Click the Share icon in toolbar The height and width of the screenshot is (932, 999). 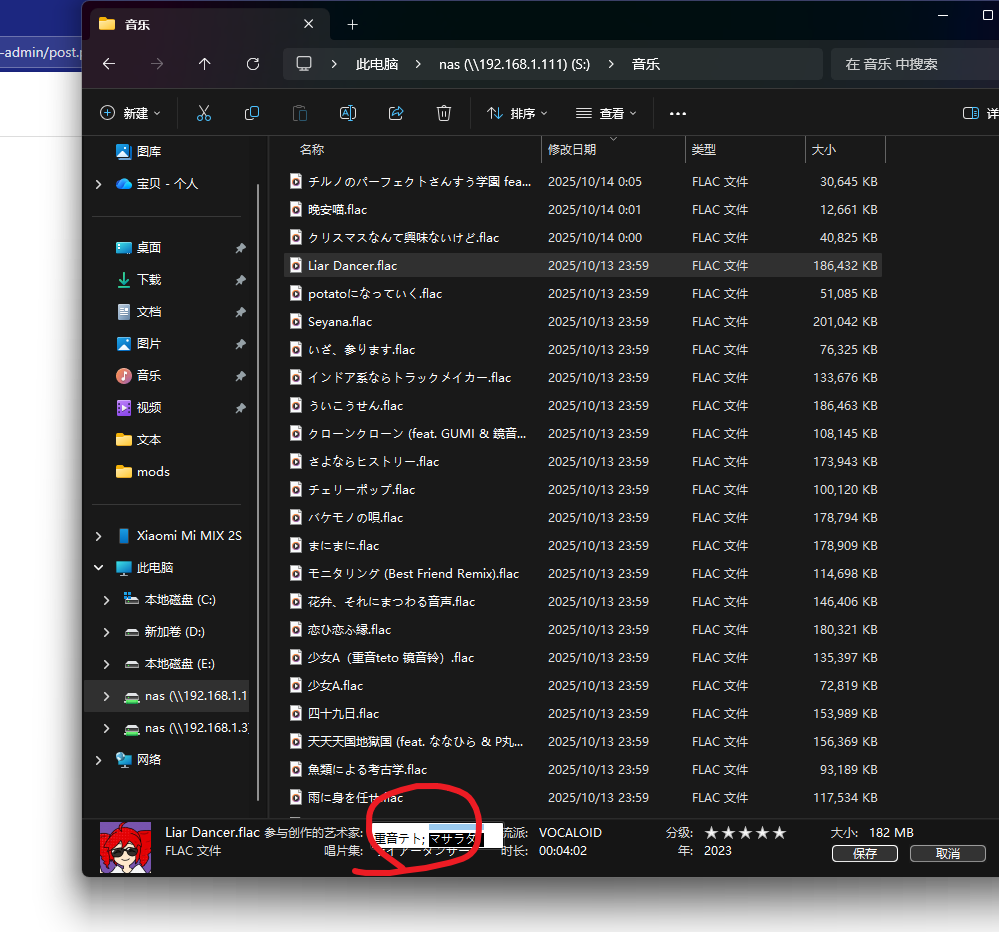pyautogui.click(x=396, y=113)
